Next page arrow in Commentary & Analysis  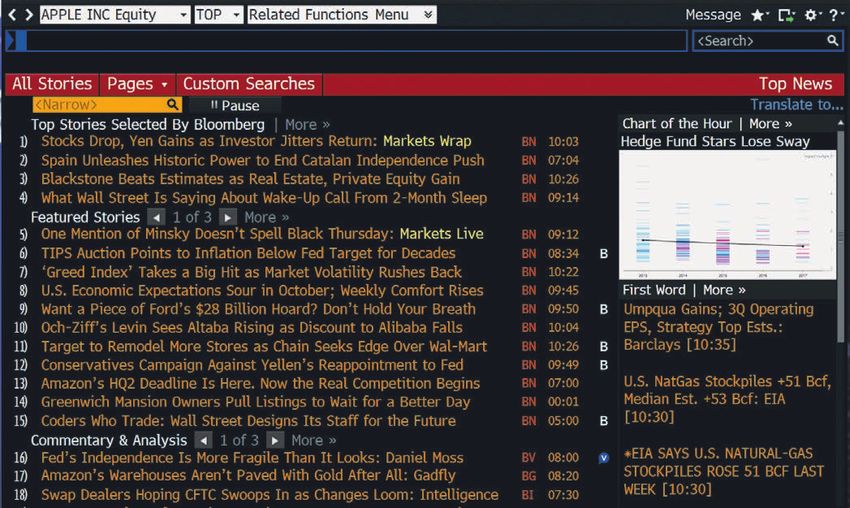[x=275, y=440]
